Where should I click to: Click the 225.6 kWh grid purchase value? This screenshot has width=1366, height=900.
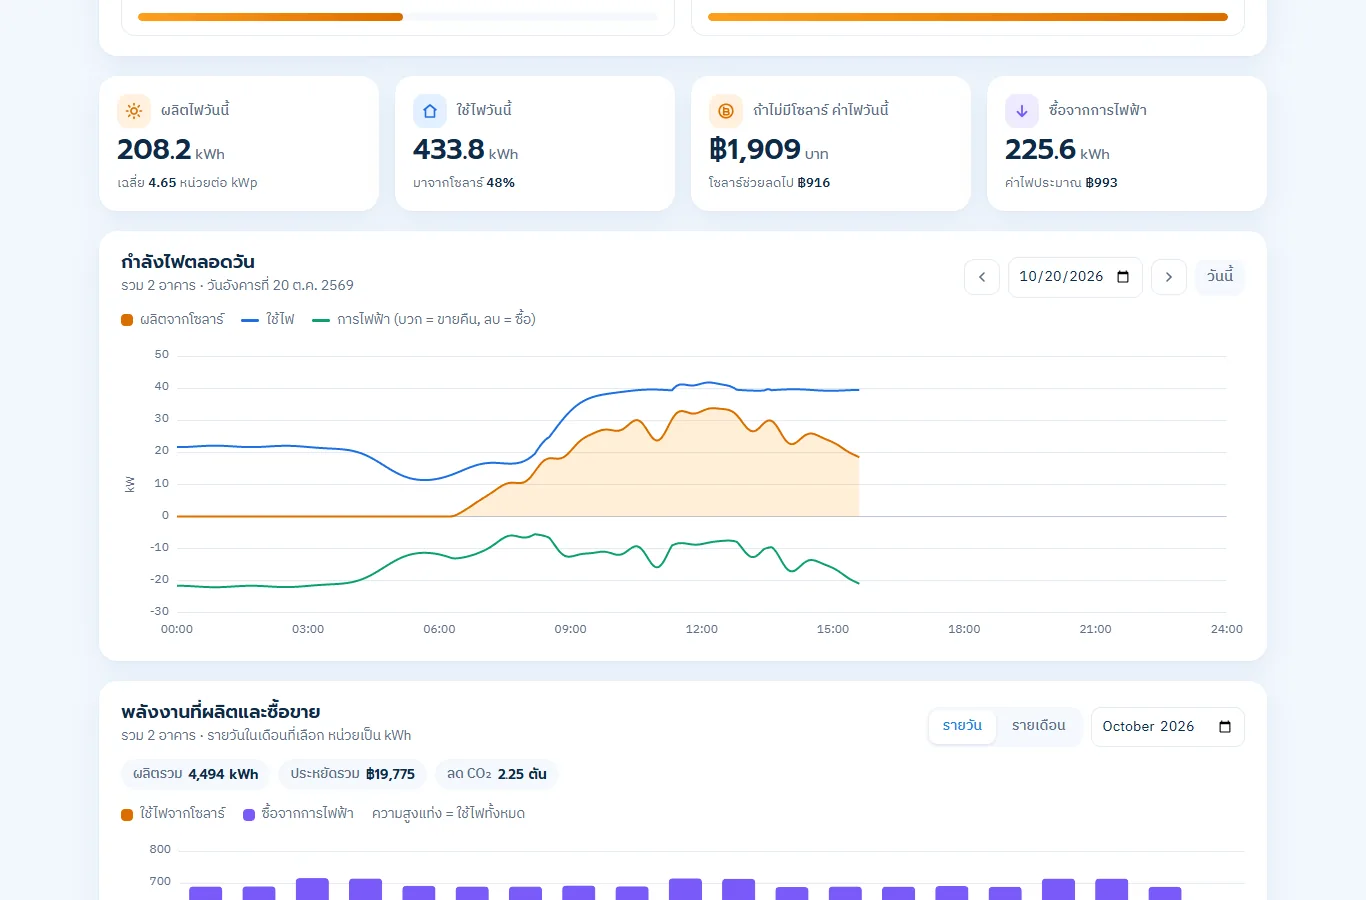coord(1057,150)
